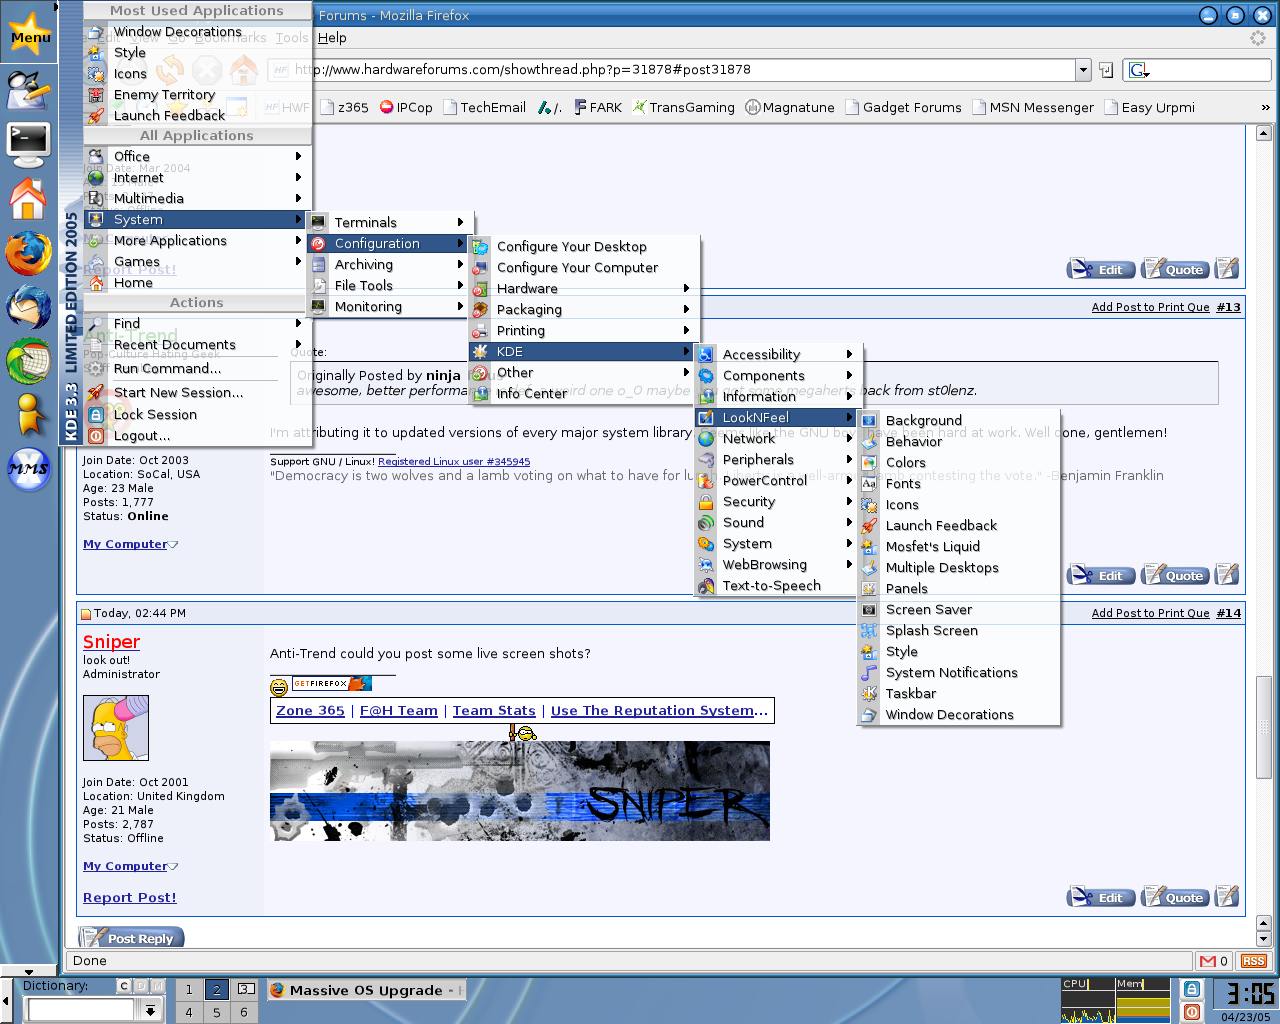This screenshot has width=1280, height=1024.
Task: Open the URL history dropdown arrow
Action: pyautogui.click(x=1083, y=69)
